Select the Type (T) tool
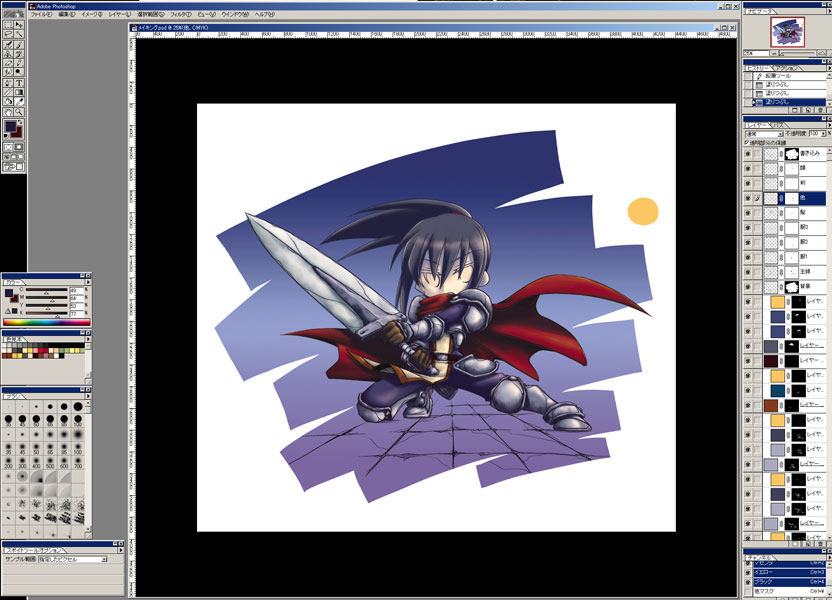 18,83
